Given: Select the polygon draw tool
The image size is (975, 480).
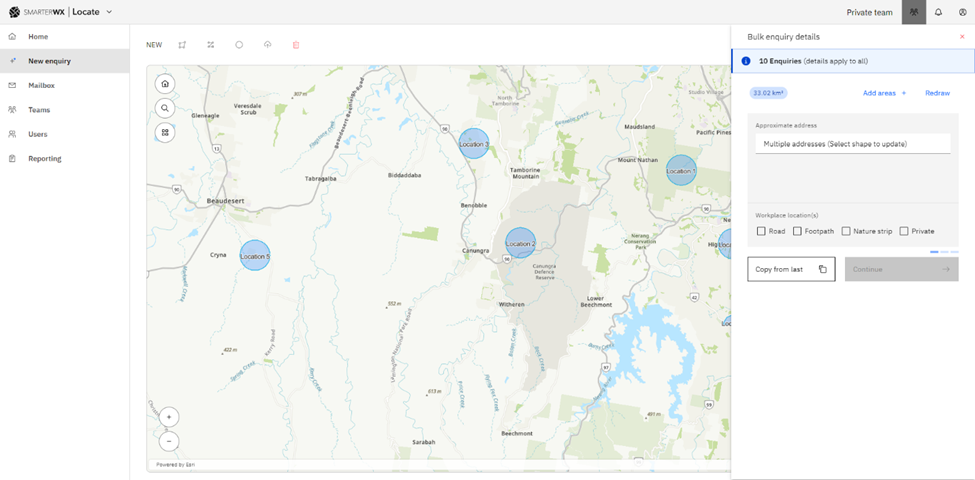Looking at the screenshot, I should click(182, 45).
